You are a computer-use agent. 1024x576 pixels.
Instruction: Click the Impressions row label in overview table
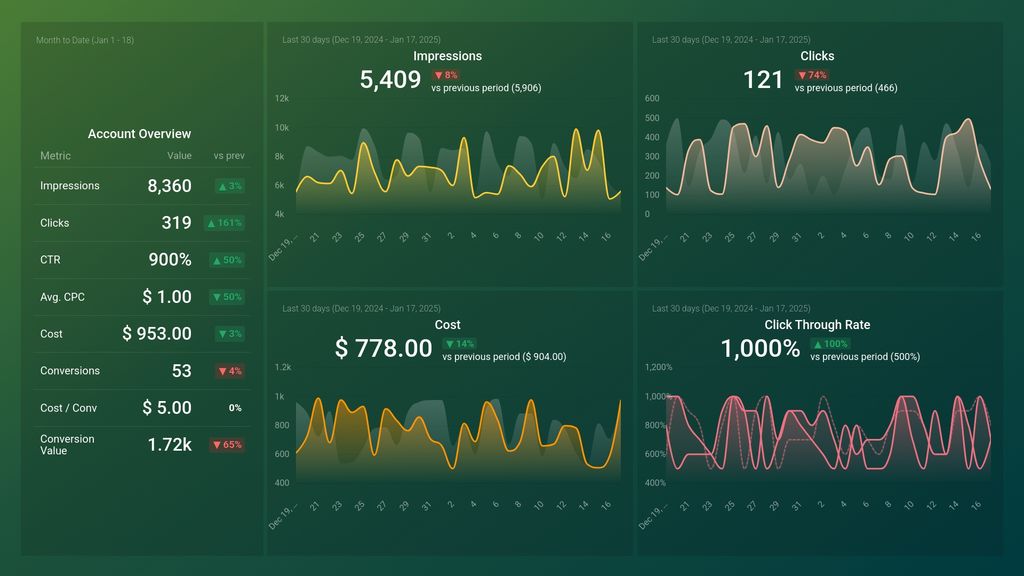(x=70, y=186)
